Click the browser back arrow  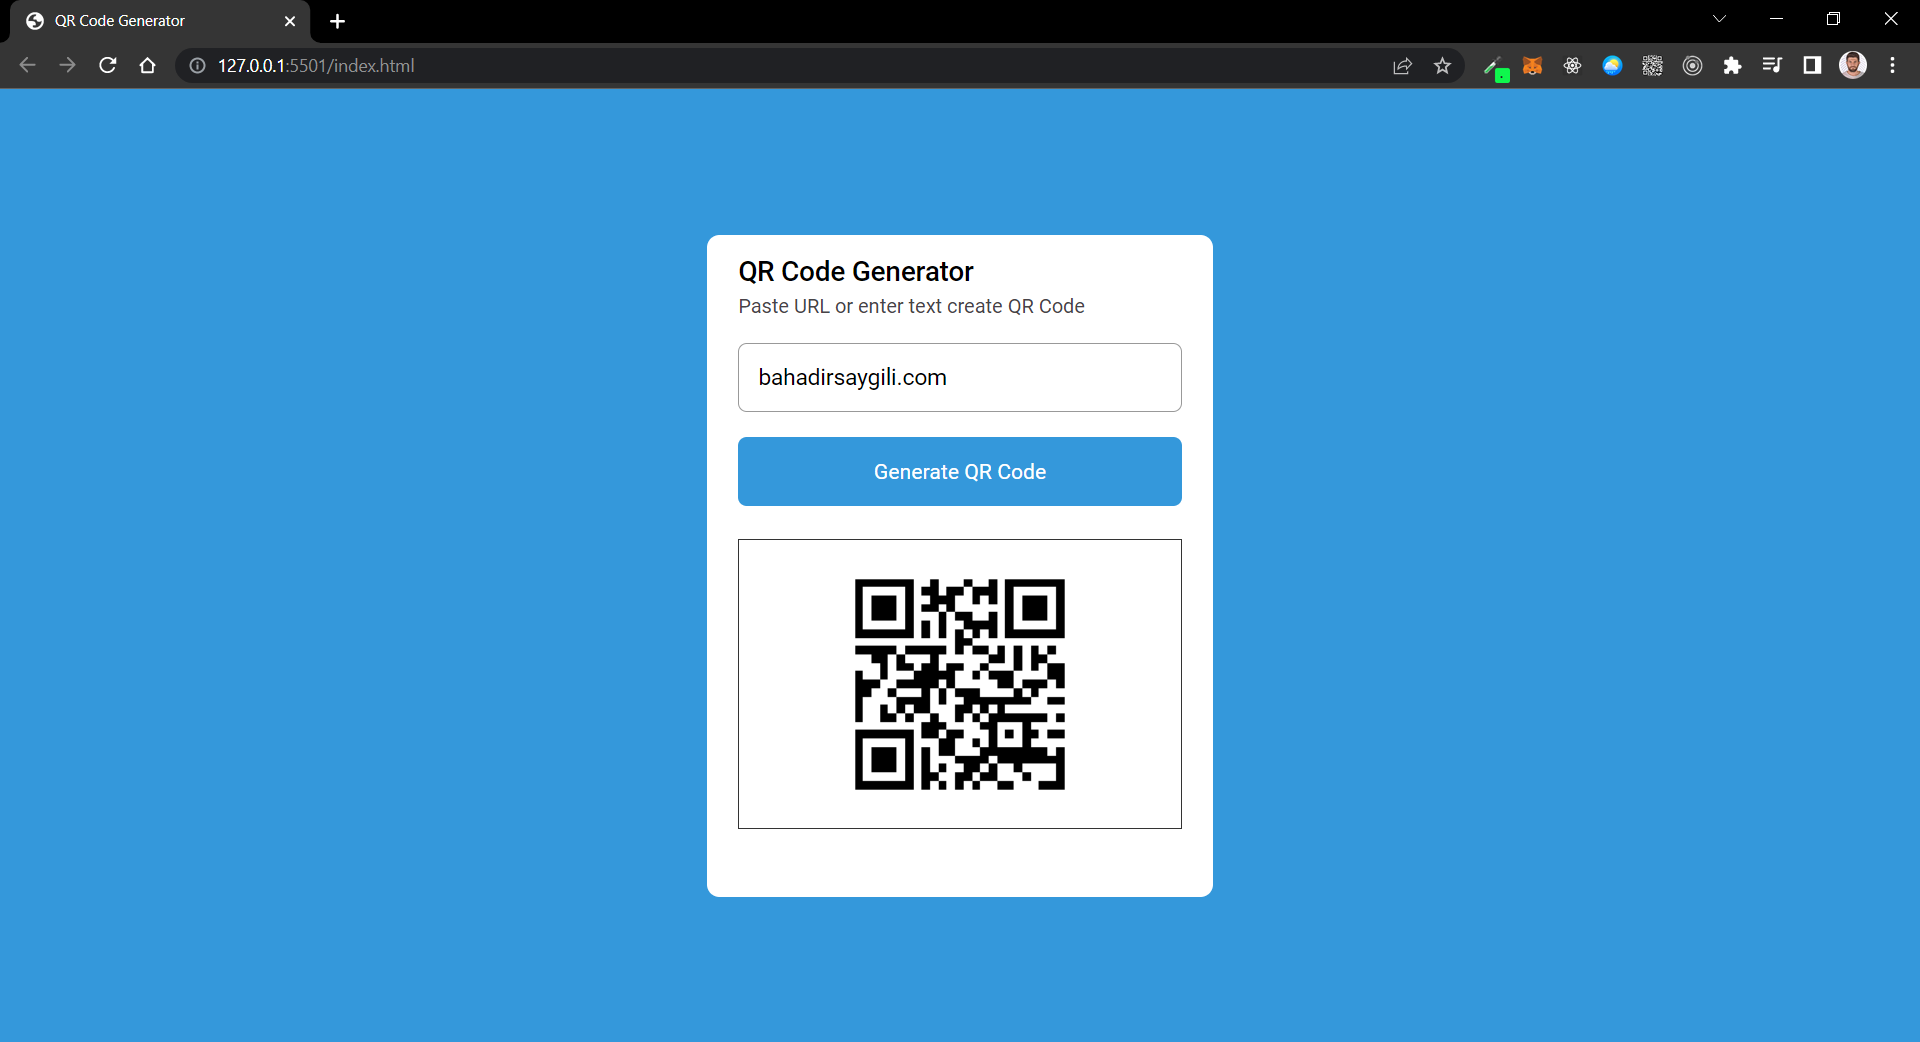[x=27, y=65]
